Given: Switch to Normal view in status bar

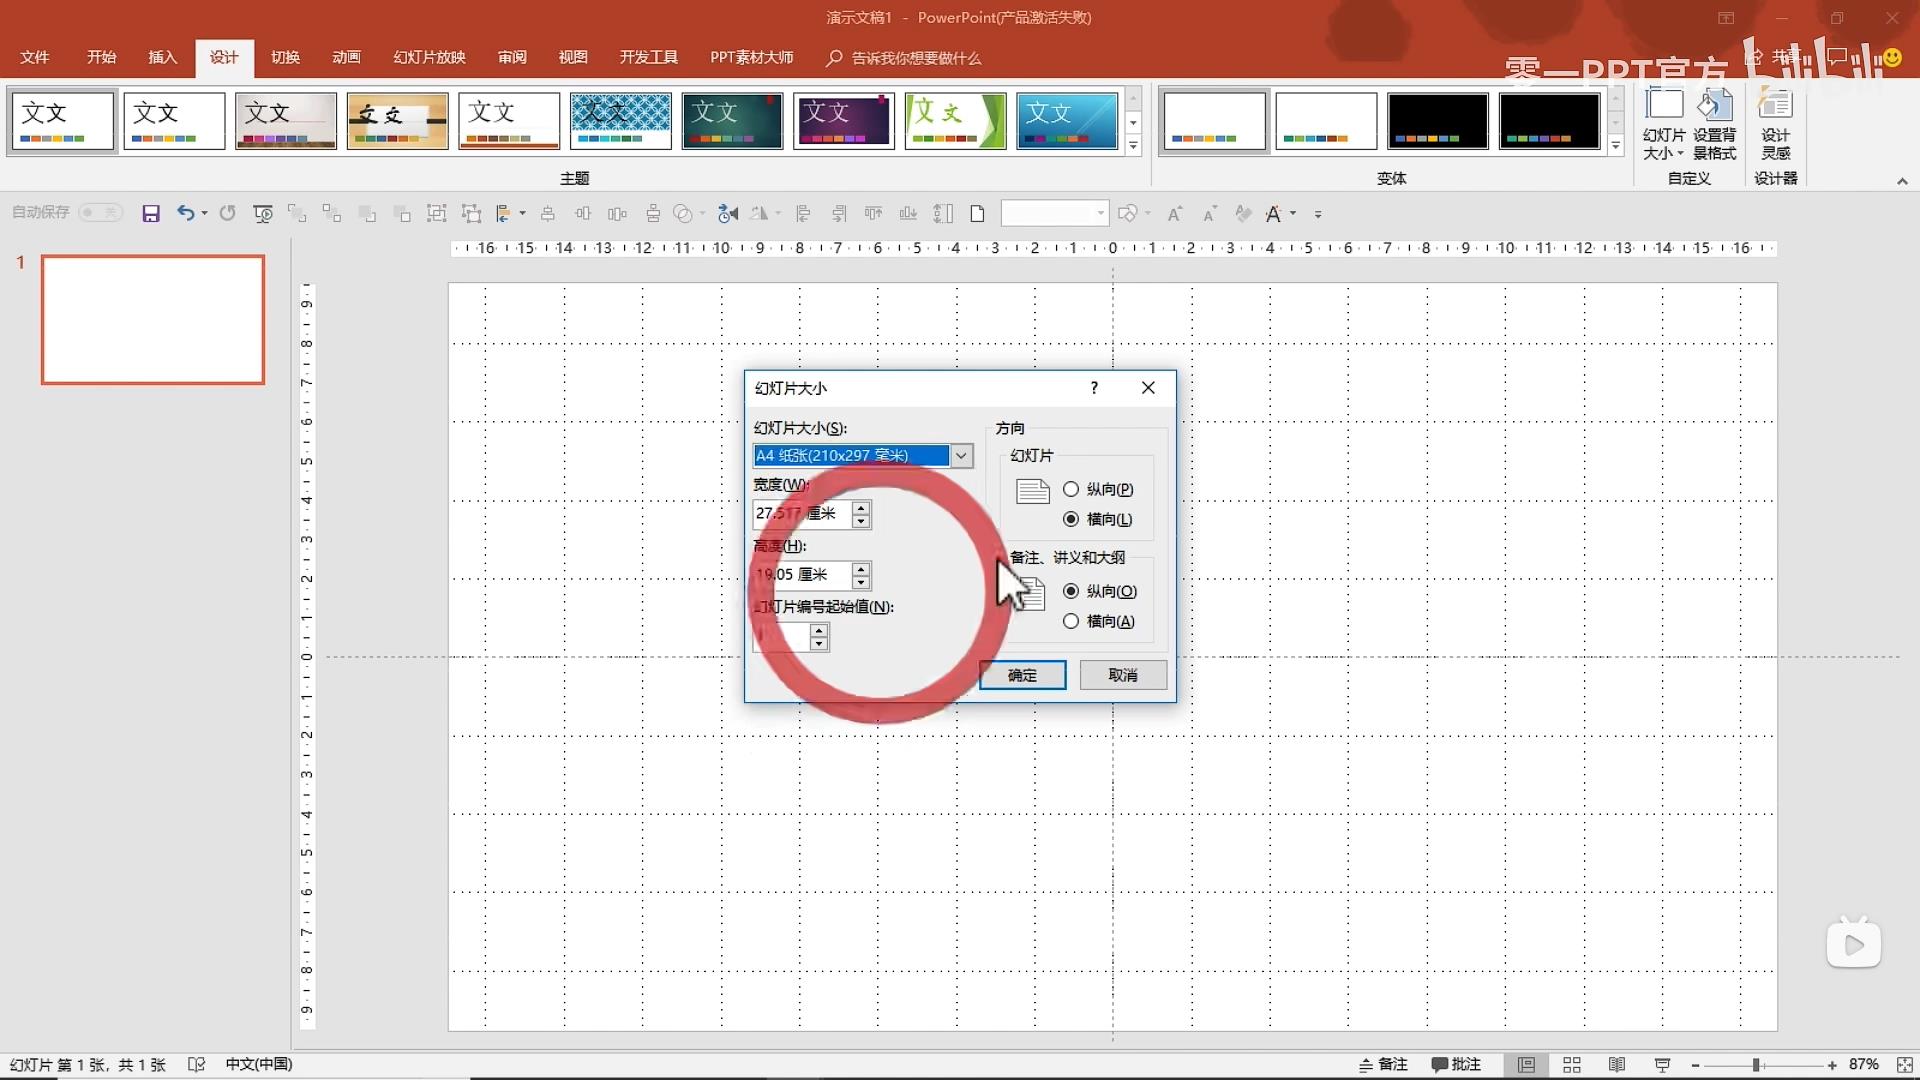Looking at the screenshot, I should click(1526, 1065).
